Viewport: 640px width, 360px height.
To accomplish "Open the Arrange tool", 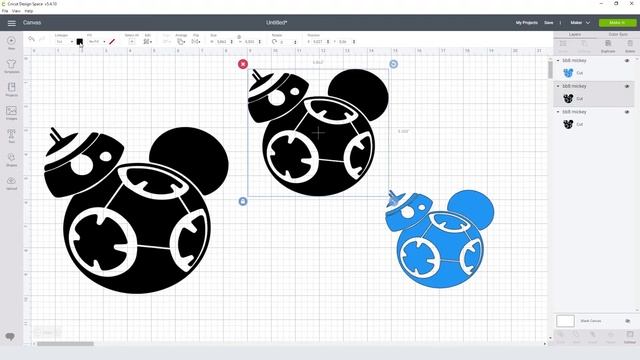I will (x=181, y=42).
